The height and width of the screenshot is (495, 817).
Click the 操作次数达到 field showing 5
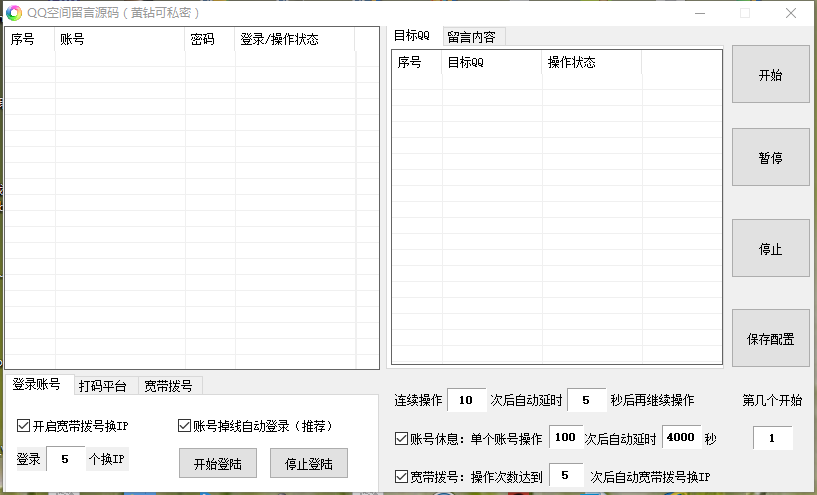tap(566, 475)
